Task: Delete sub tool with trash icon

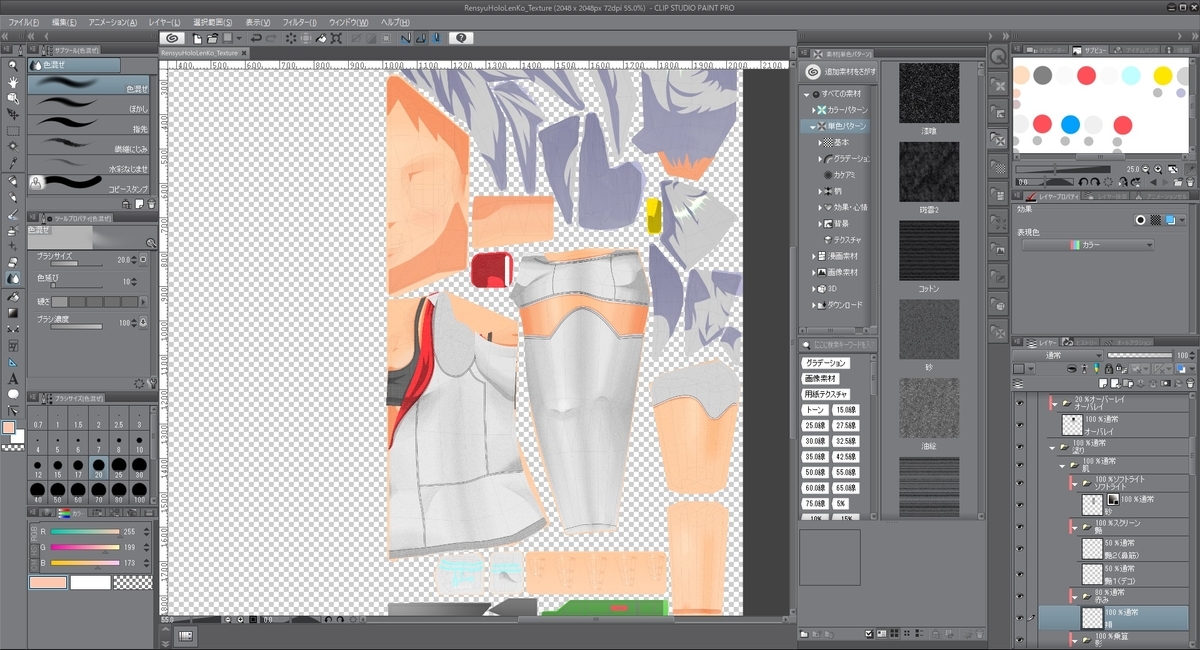Action: (151, 204)
